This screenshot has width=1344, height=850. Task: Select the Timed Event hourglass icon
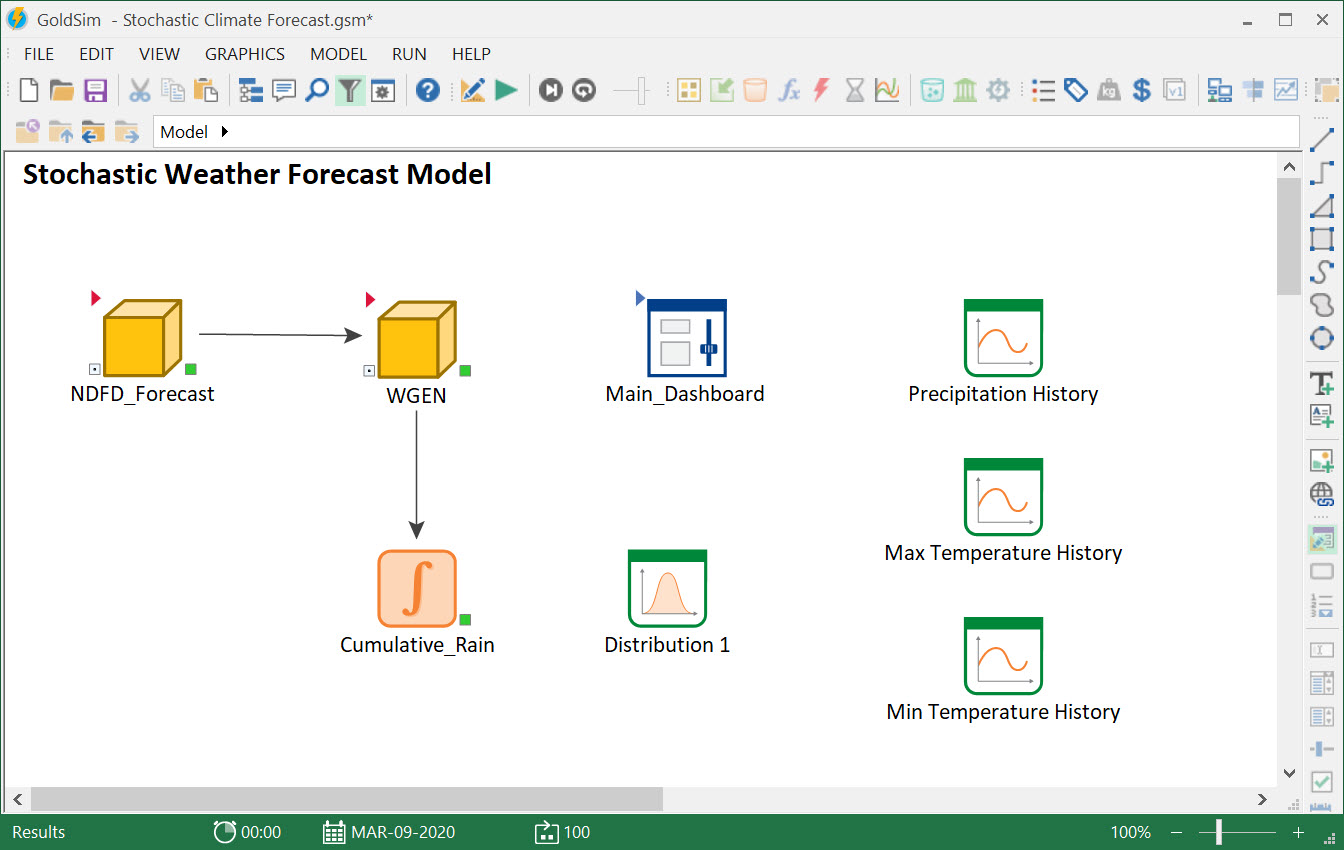(x=854, y=90)
